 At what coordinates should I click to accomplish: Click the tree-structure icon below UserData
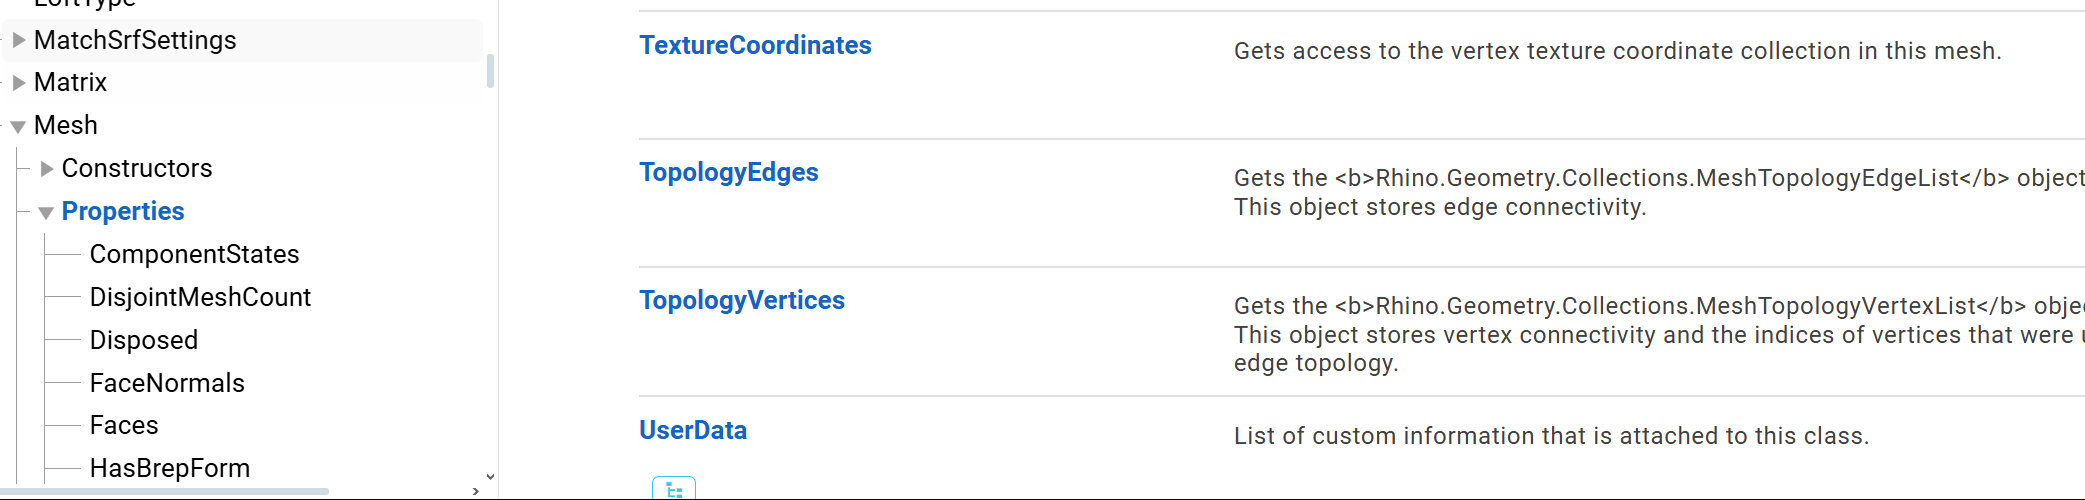(x=673, y=489)
